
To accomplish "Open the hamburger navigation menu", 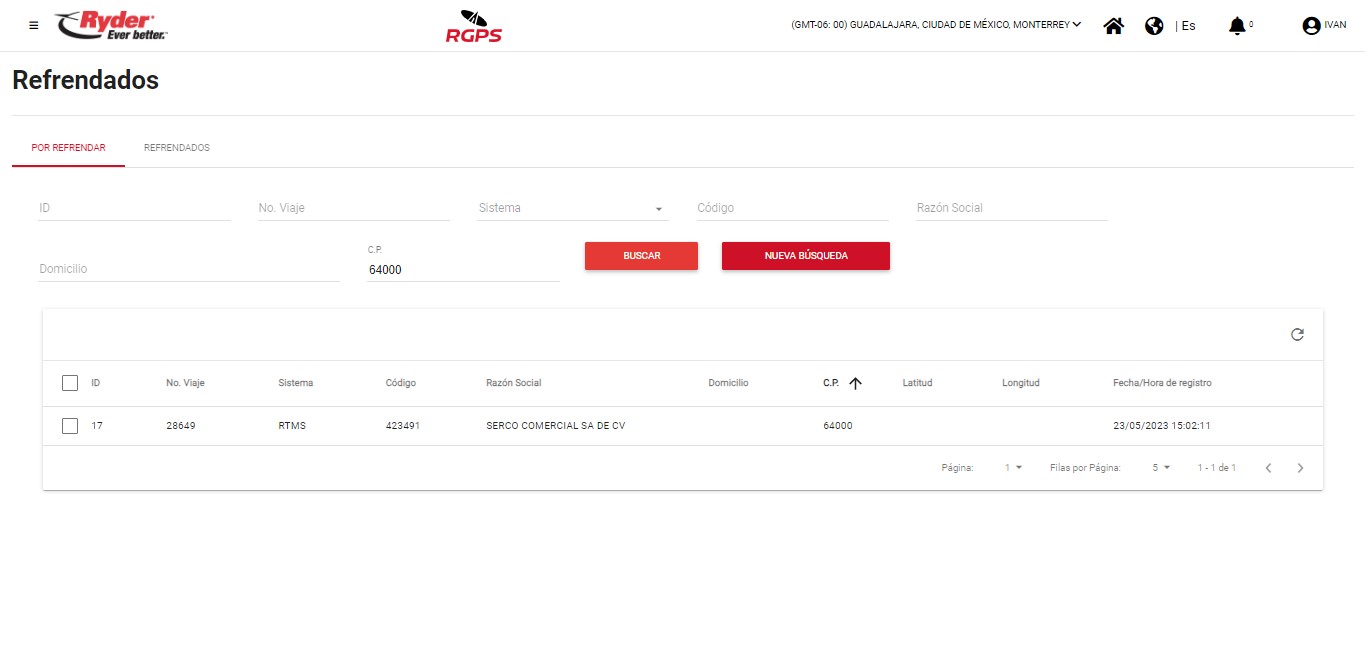I will click(34, 26).
